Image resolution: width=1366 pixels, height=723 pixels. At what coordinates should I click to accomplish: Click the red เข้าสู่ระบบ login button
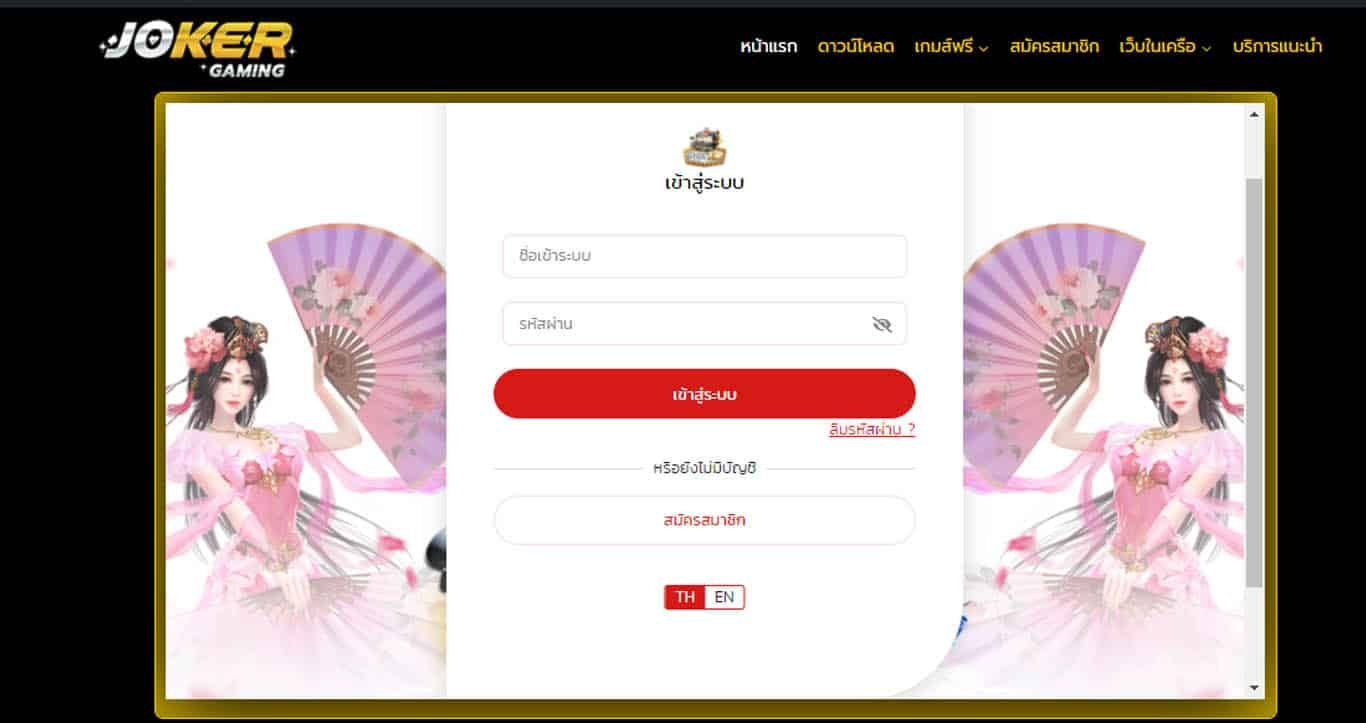point(704,394)
